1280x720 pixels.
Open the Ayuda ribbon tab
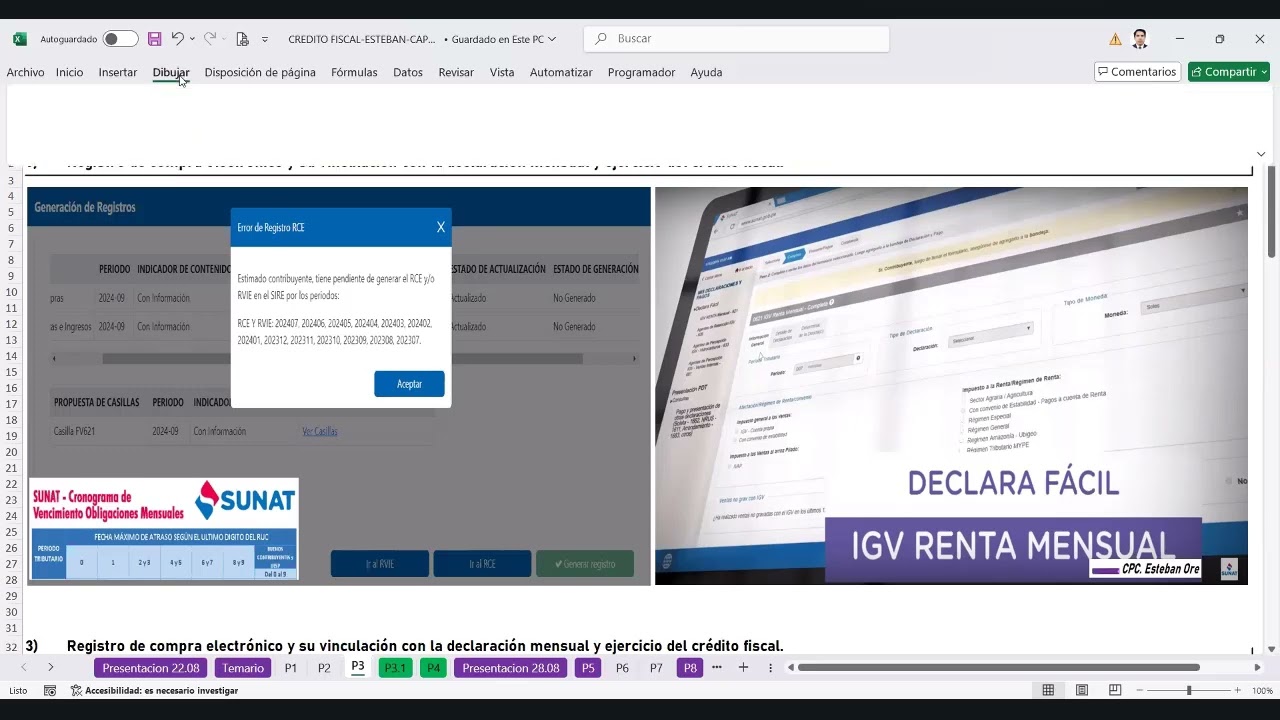pos(706,72)
